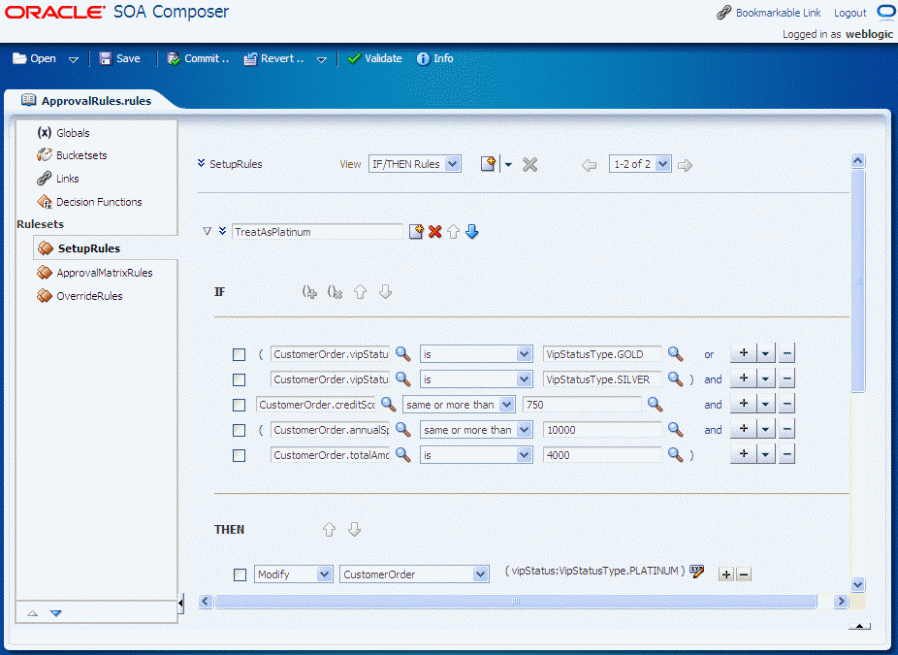The width and height of the screenshot is (898, 655).
Task: Toggle TreatAsPlatinum advanced settings chevron
Action: click(x=222, y=231)
